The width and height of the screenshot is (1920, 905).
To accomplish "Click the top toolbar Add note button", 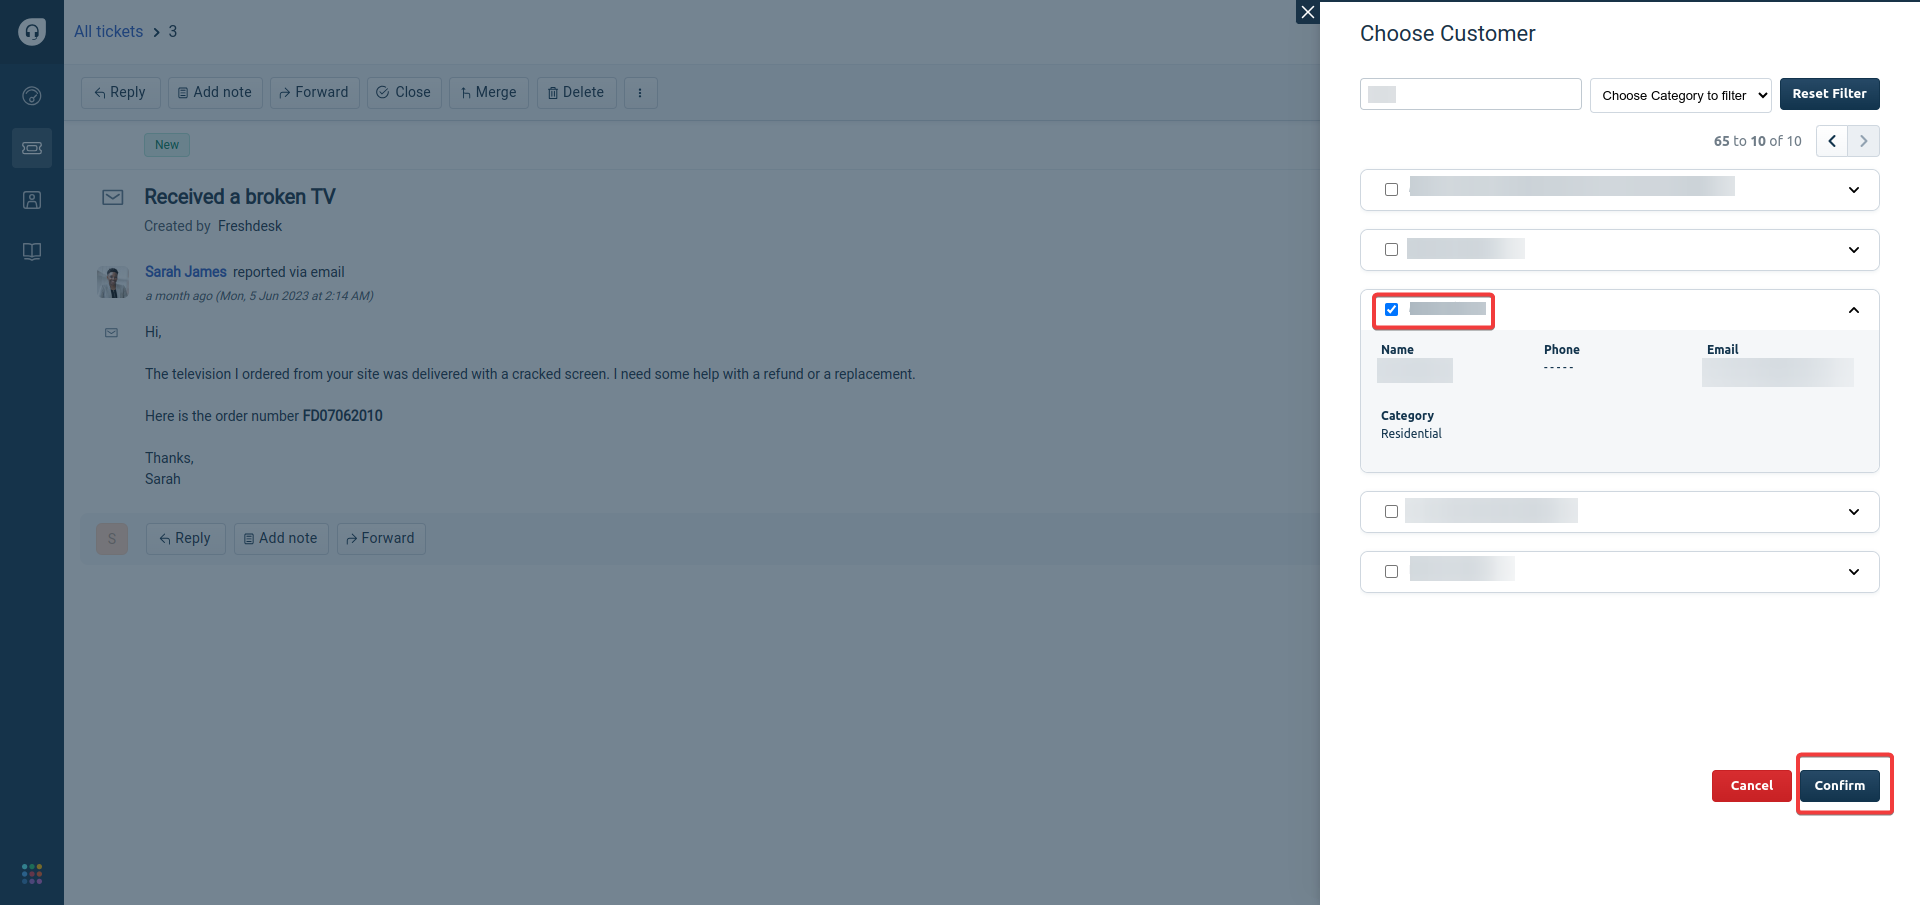I will tap(215, 93).
